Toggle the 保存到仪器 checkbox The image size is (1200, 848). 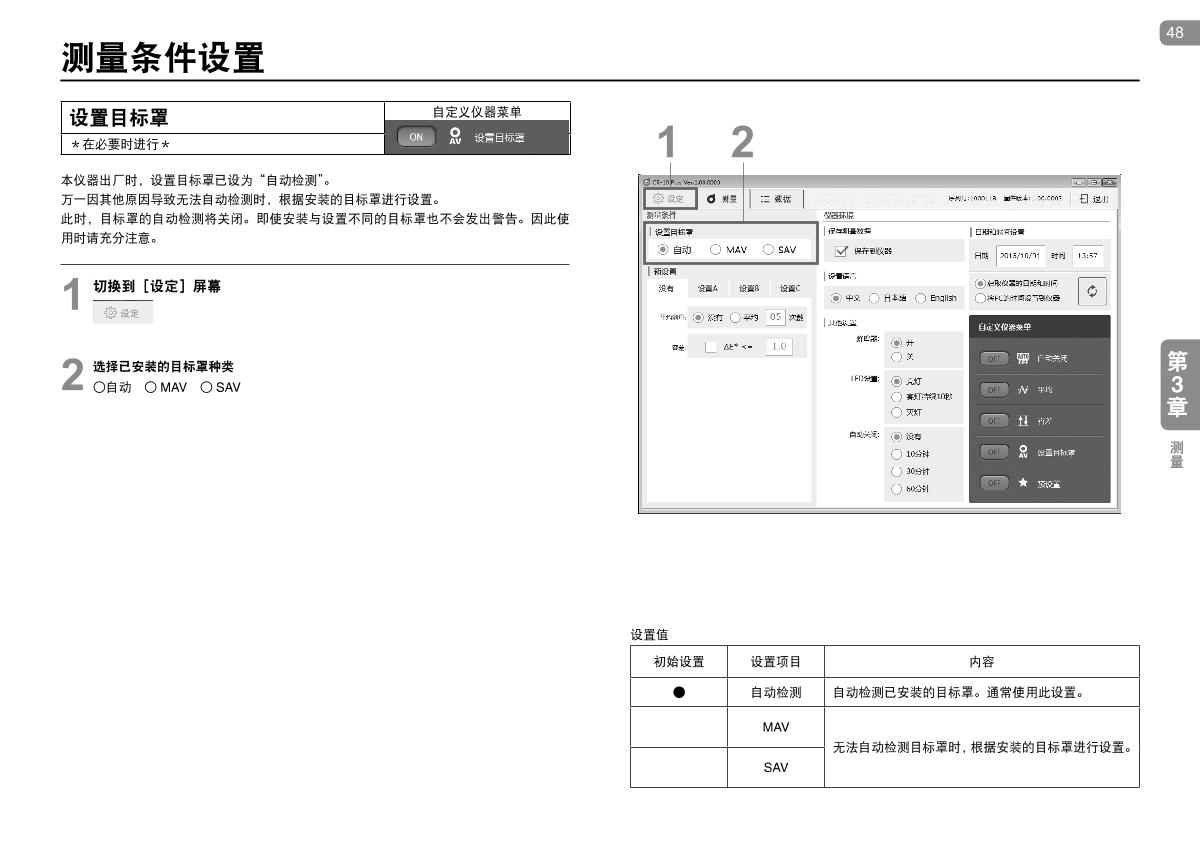click(x=840, y=250)
